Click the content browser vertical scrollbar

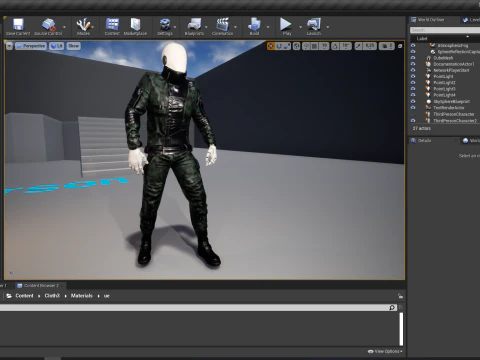pos(401,329)
